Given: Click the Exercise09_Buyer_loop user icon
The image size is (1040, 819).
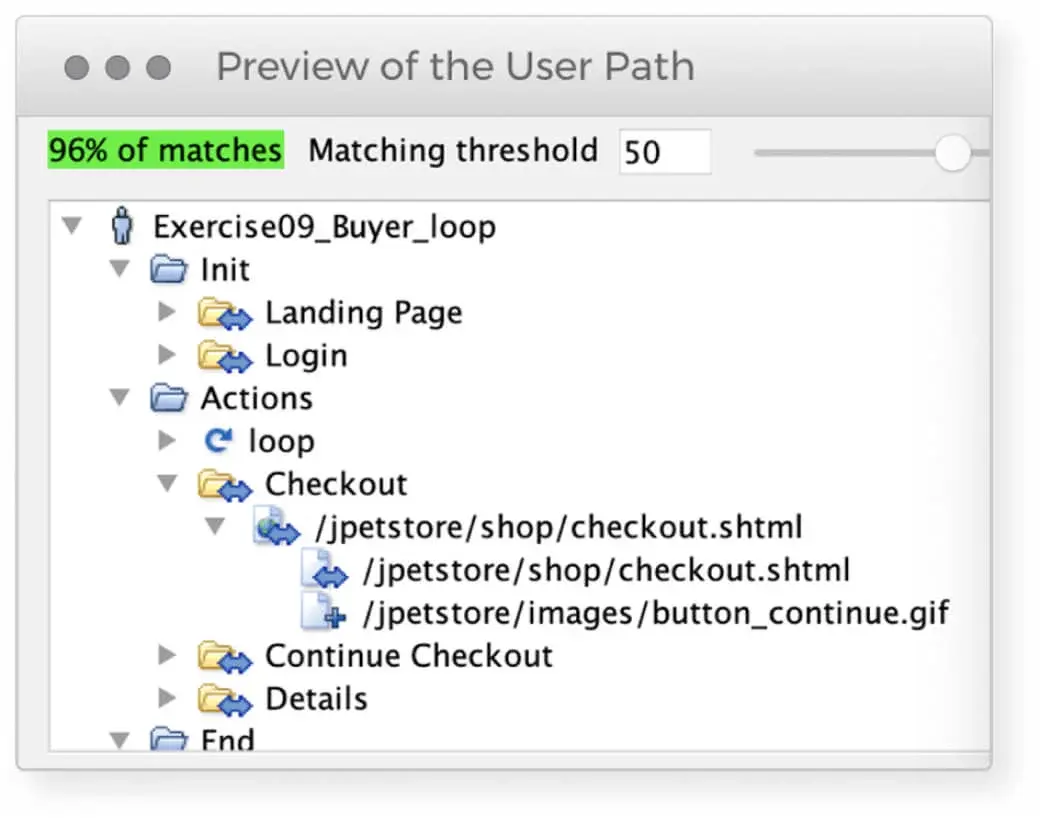Looking at the screenshot, I should coord(122,227).
